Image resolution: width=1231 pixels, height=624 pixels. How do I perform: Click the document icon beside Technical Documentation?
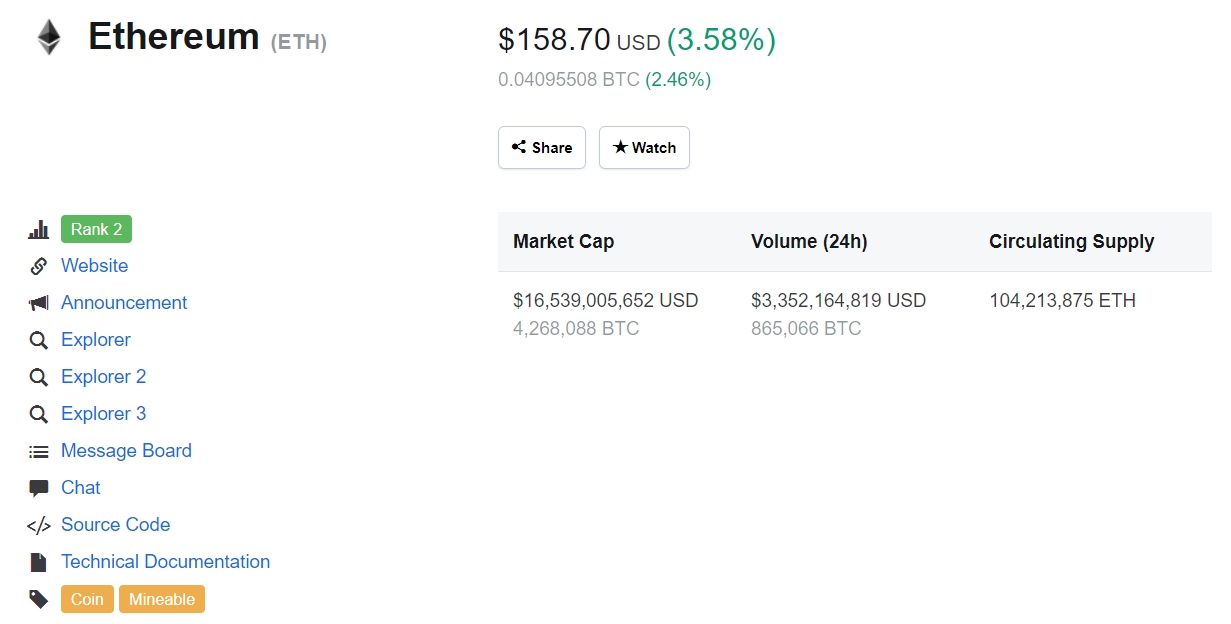38,562
